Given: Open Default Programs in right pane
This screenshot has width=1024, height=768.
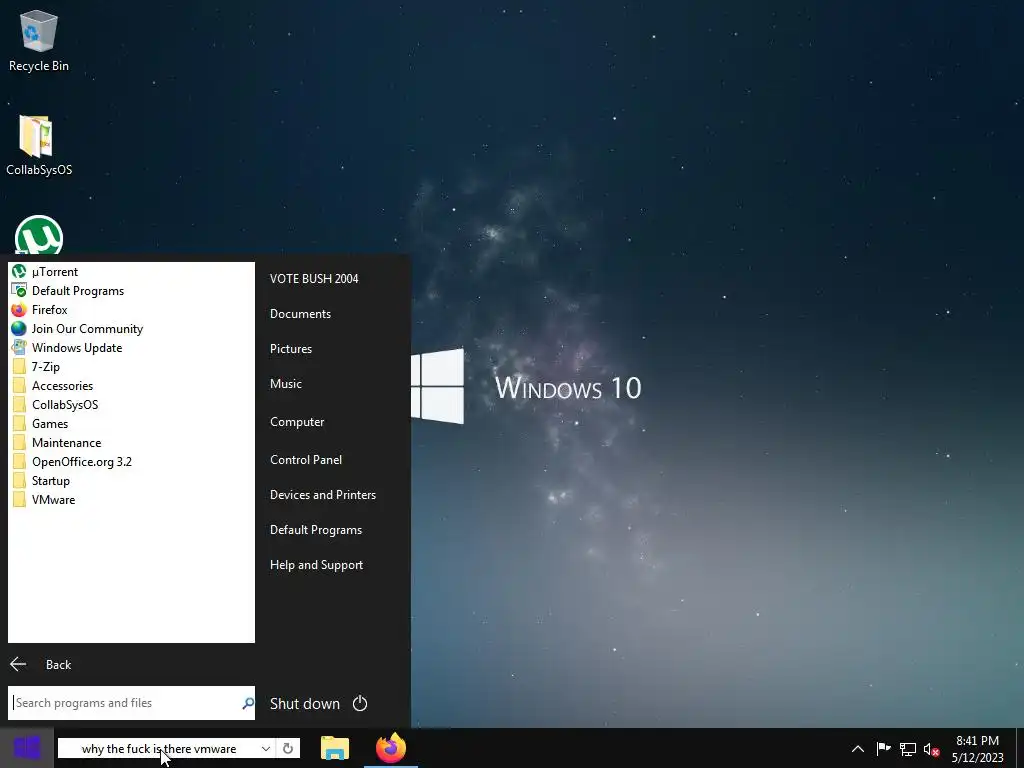Looking at the screenshot, I should click(315, 530).
